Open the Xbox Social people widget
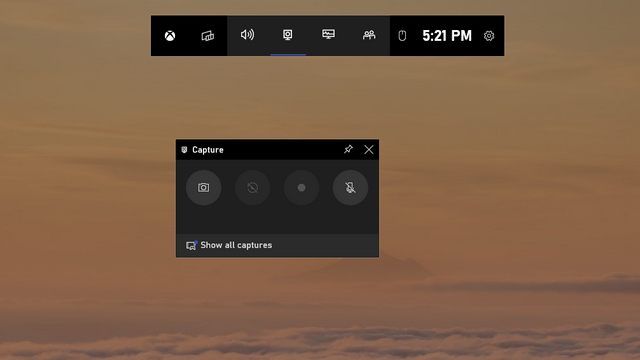Viewport: 640px width, 360px height. pos(369,35)
